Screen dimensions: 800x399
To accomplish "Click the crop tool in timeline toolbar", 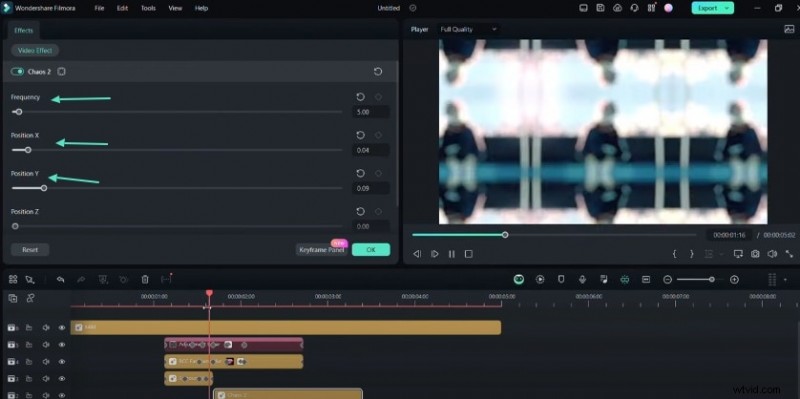I will point(103,279).
